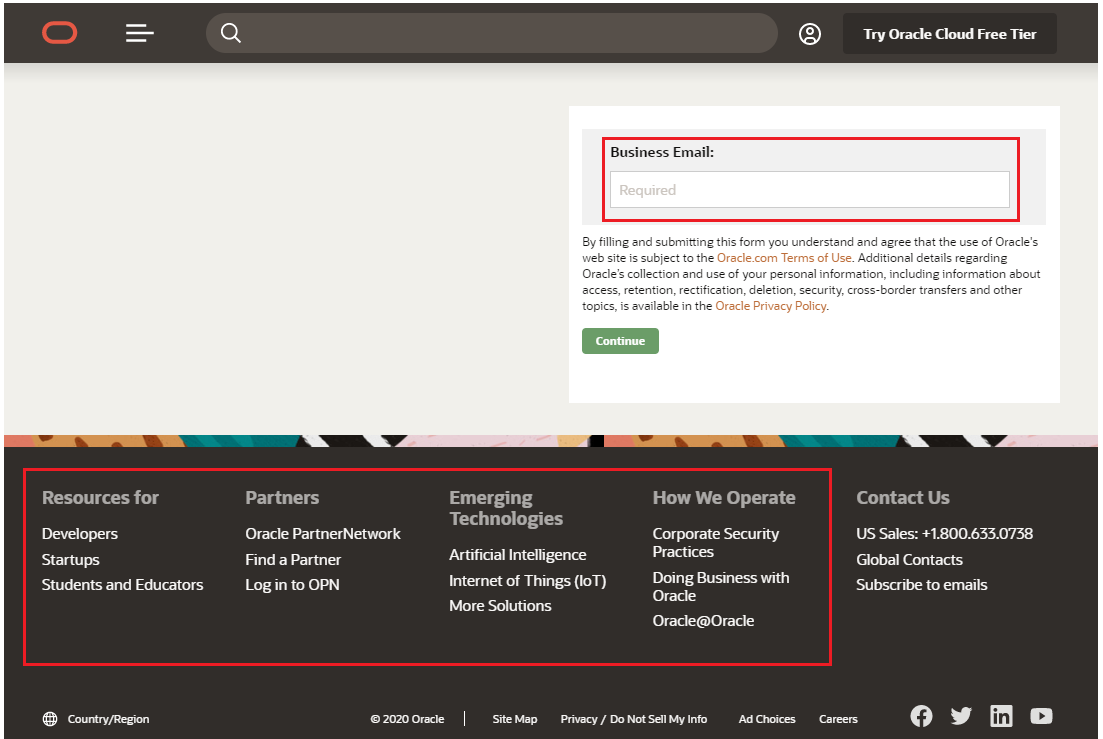Focus the Business Email input field

(x=809, y=190)
